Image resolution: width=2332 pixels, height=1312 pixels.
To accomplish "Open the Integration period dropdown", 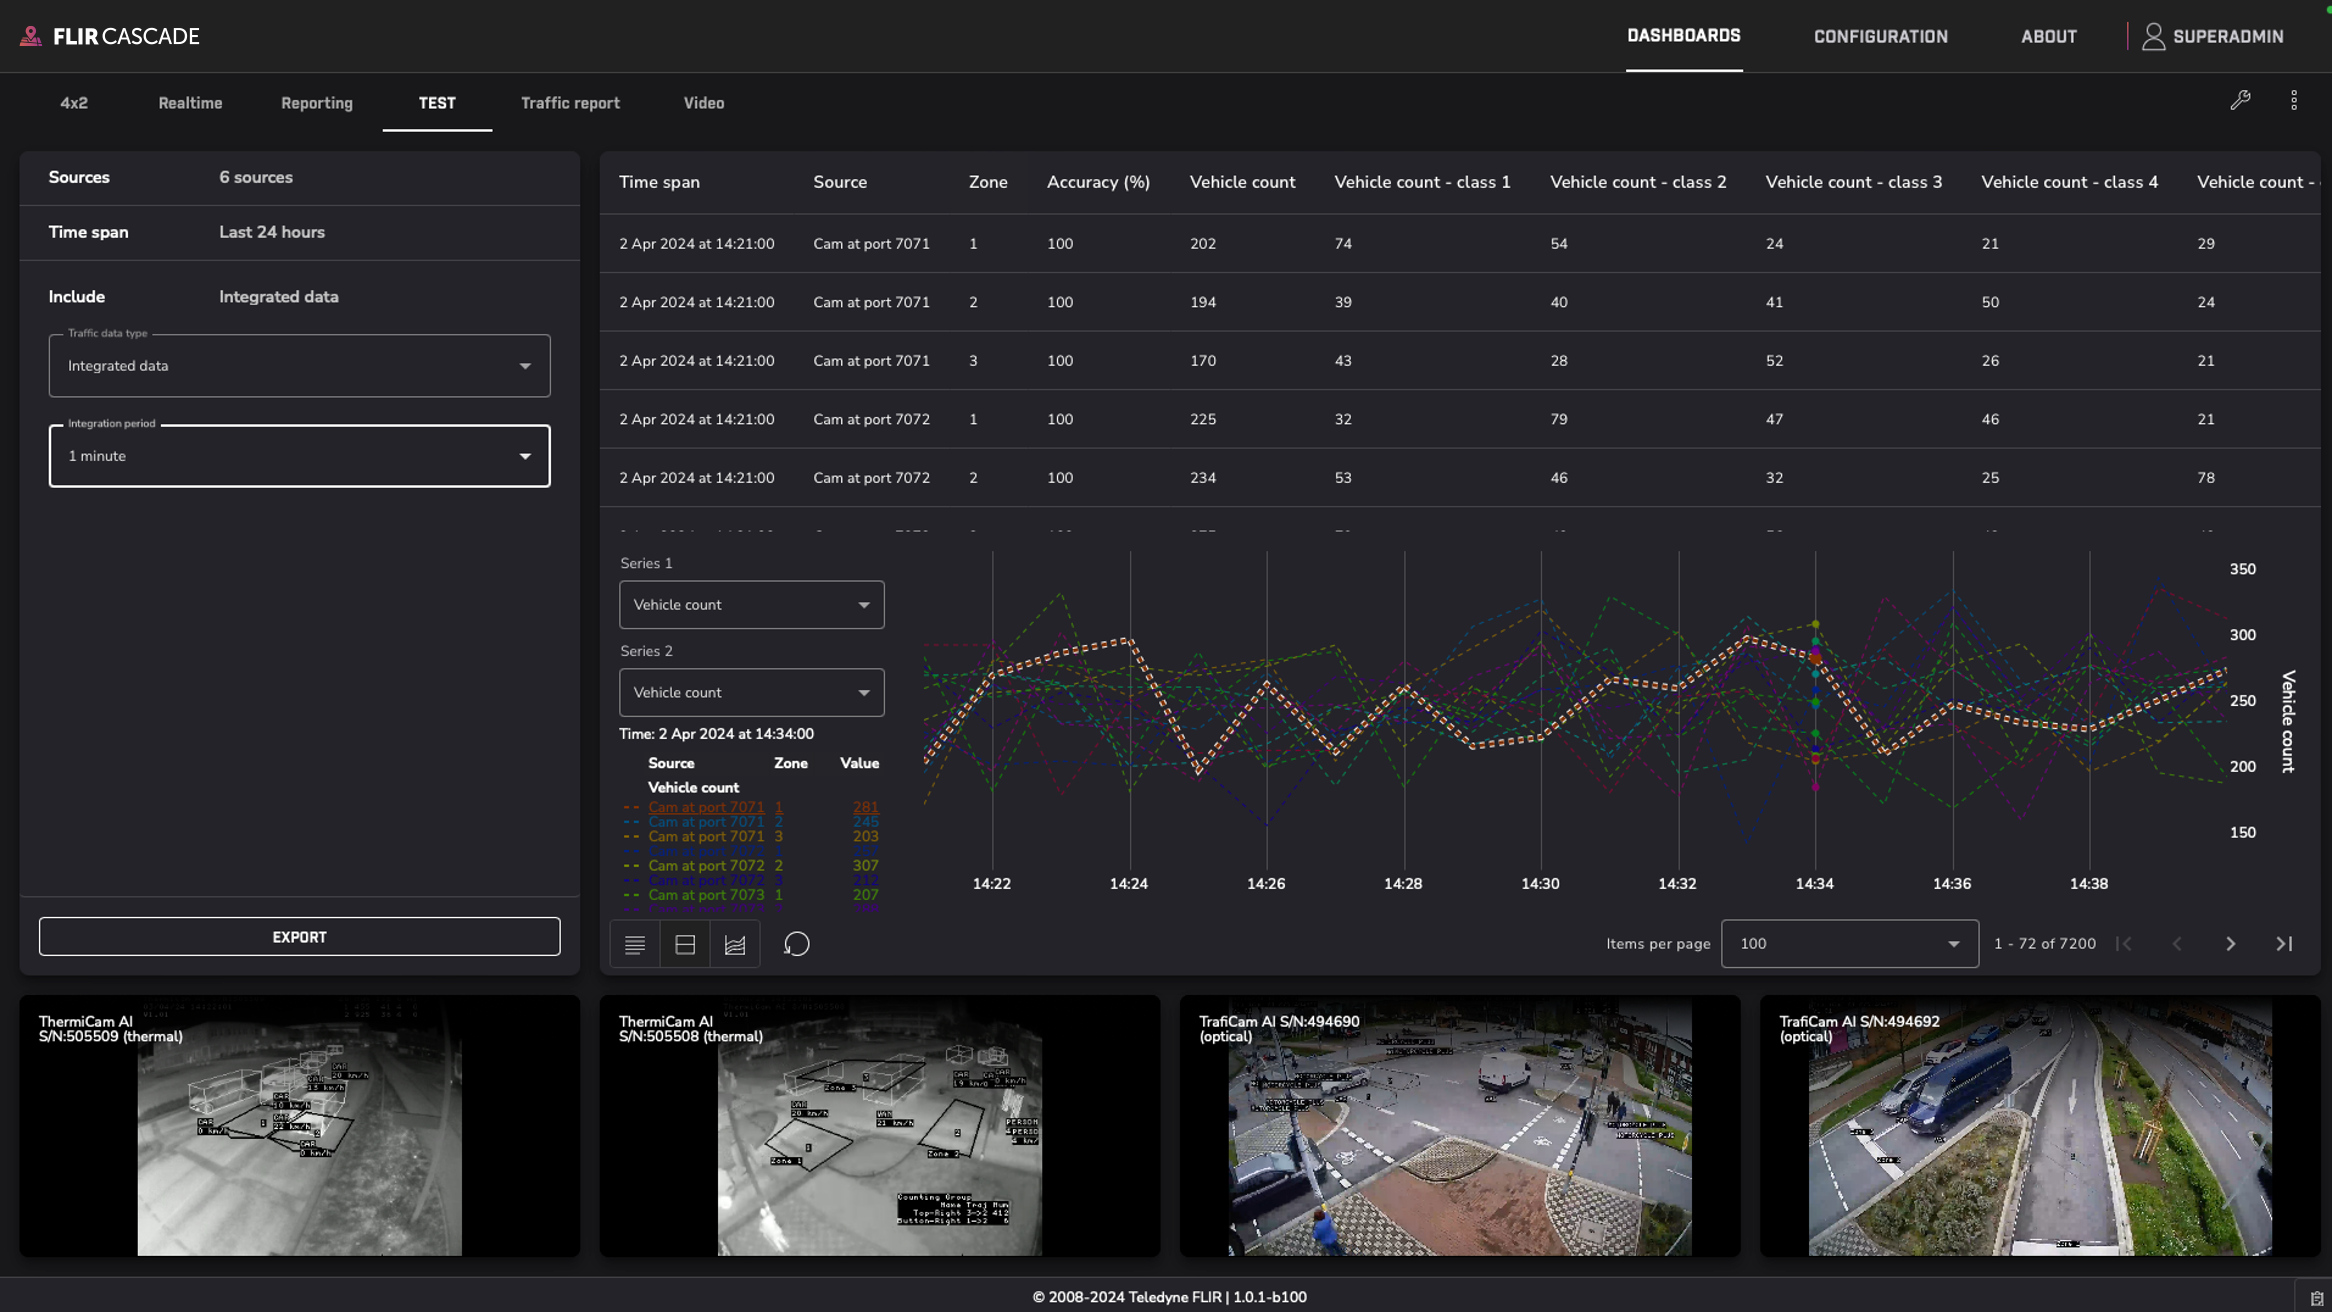I will click(x=299, y=456).
